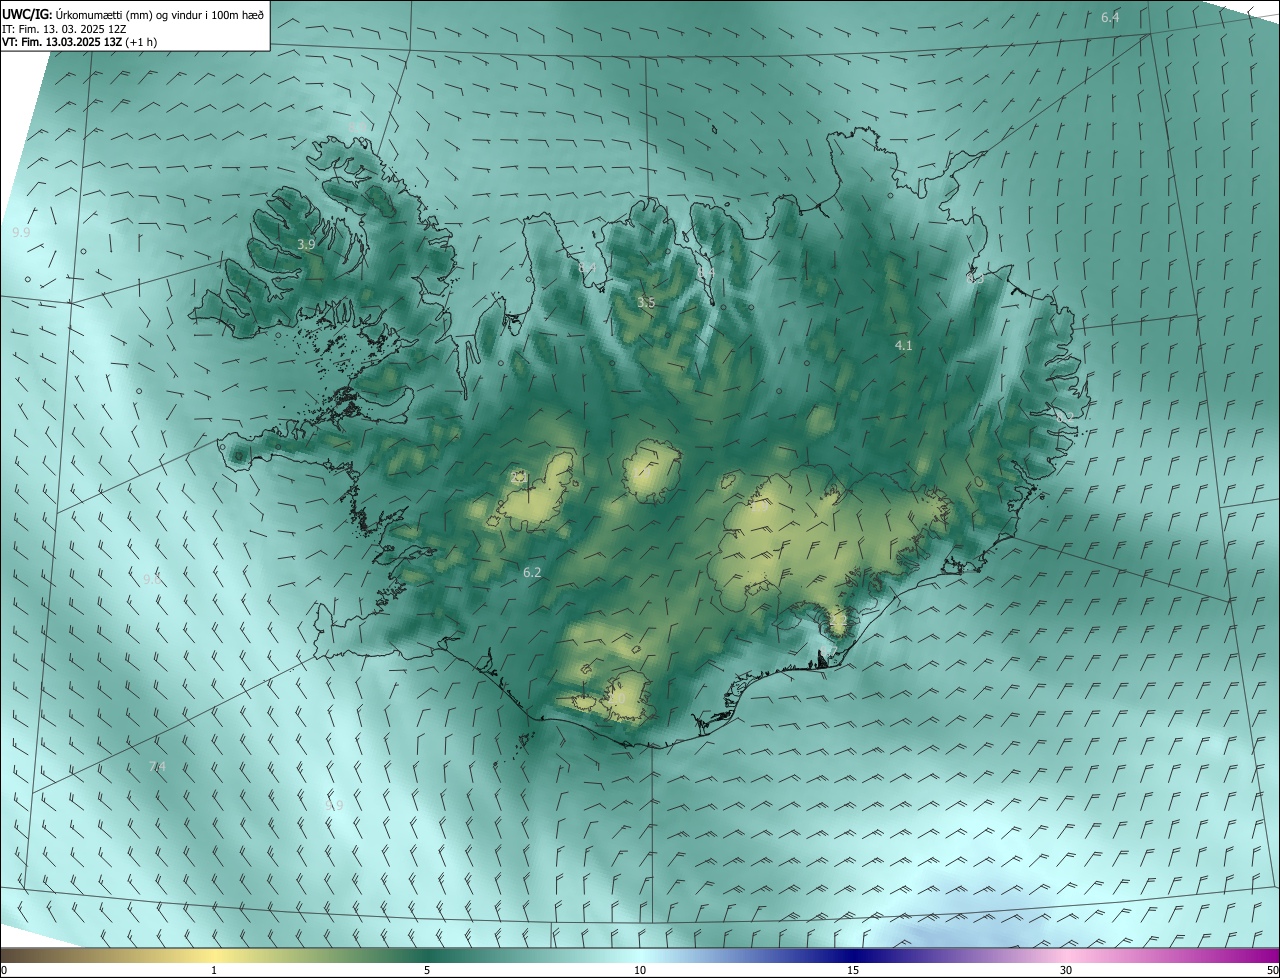Click the 10 tick on the color scale
Viewport: 1280px width, 978px height.
pos(640,971)
